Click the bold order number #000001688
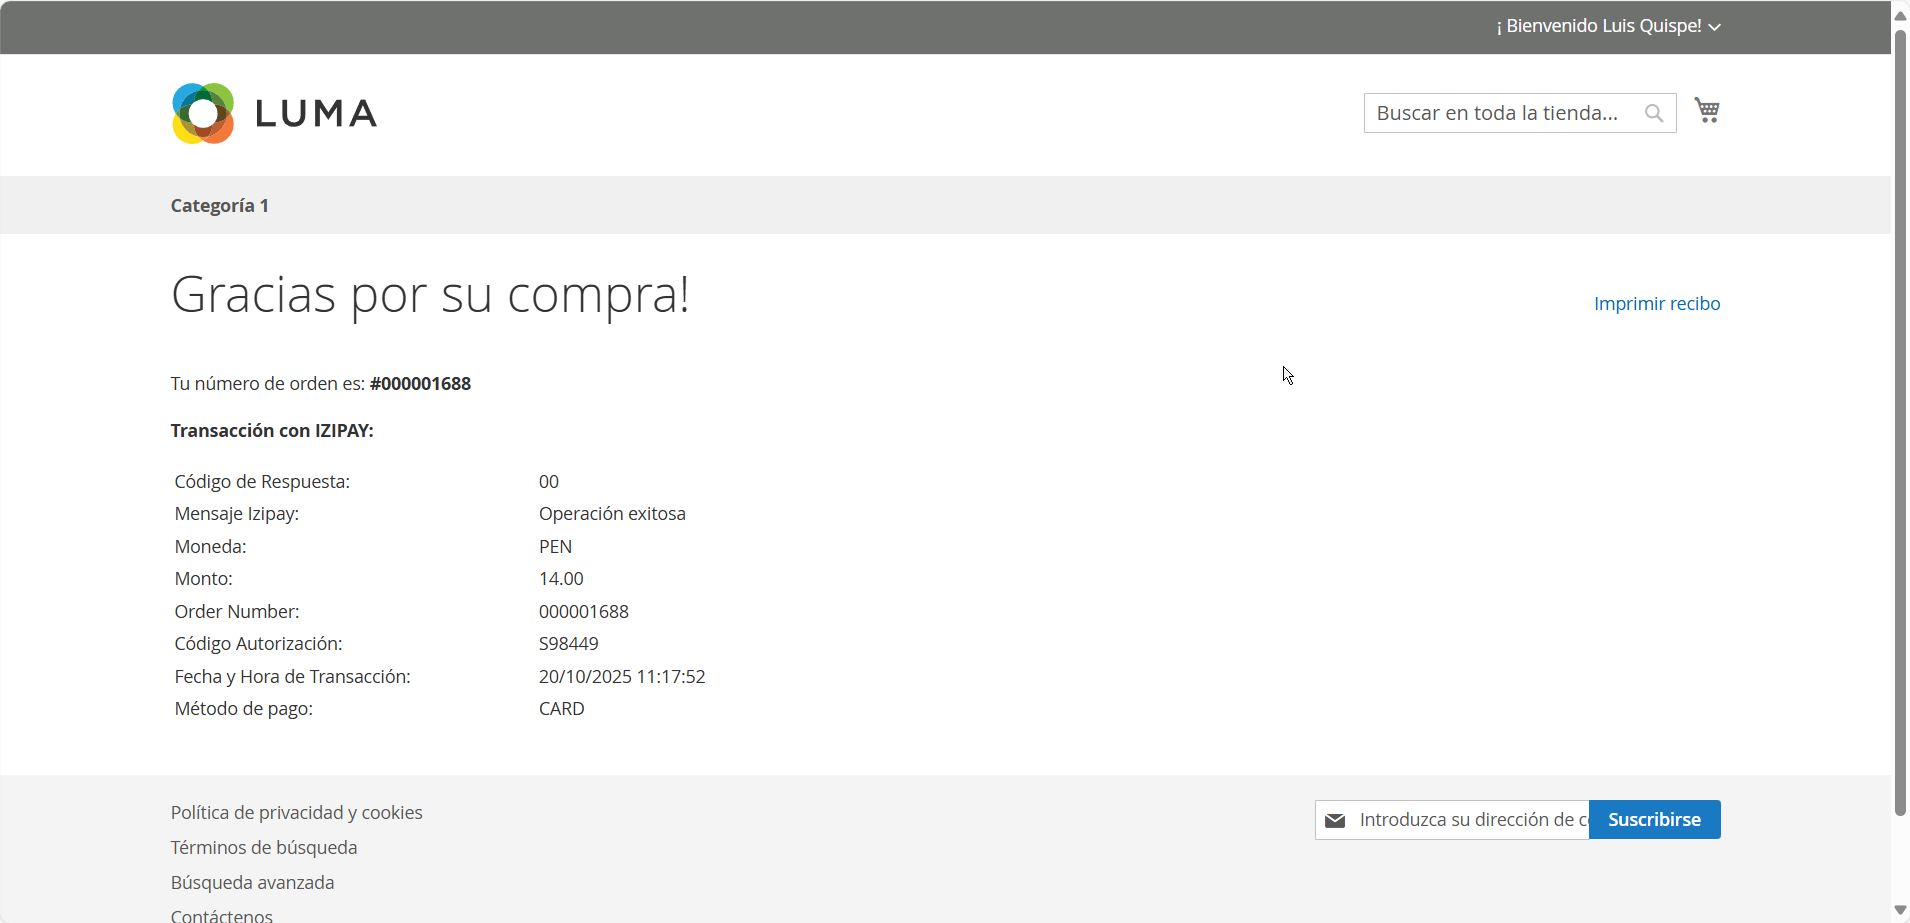The width and height of the screenshot is (1910, 923). coord(420,384)
